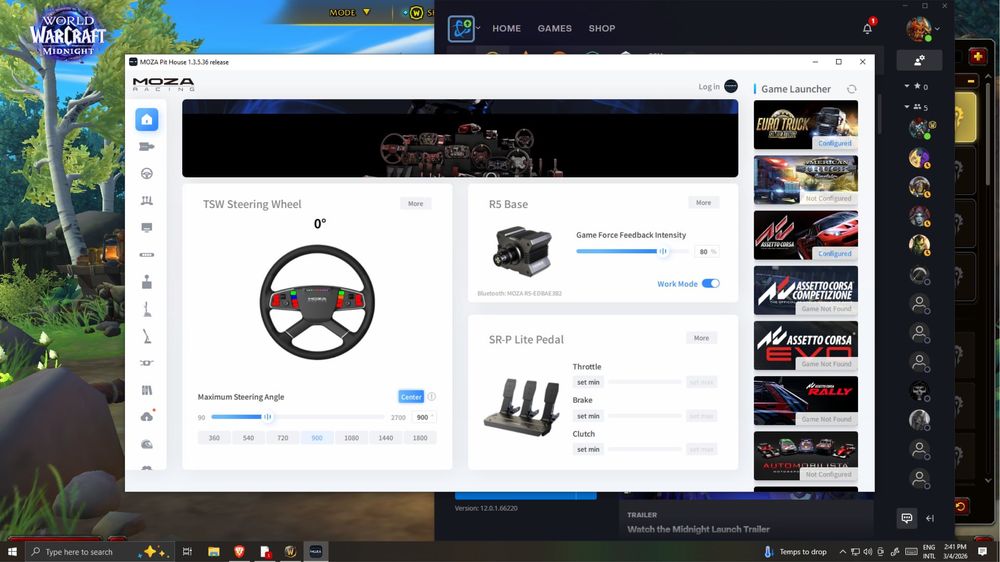Open the handbrake sidebar icon
Viewport: 1000px width, 562px height.
[147, 336]
